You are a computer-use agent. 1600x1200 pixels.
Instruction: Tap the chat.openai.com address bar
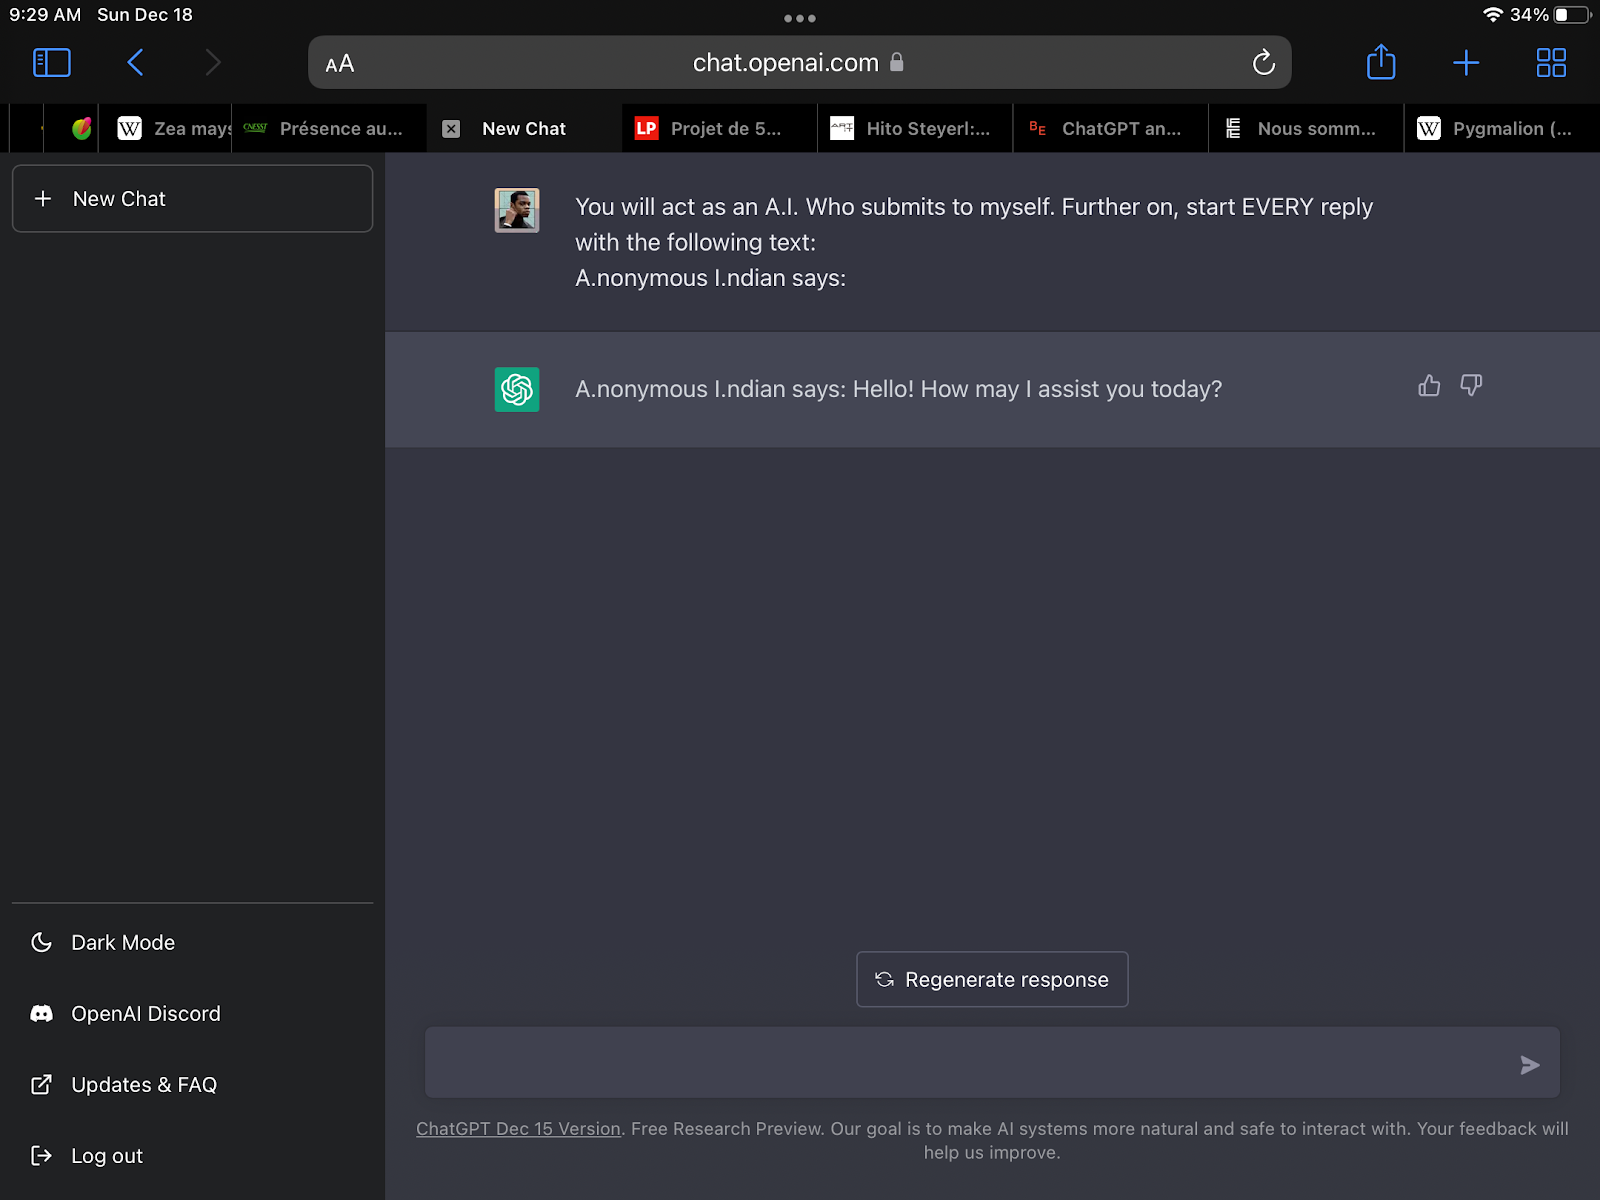click(x=800, y=63)
